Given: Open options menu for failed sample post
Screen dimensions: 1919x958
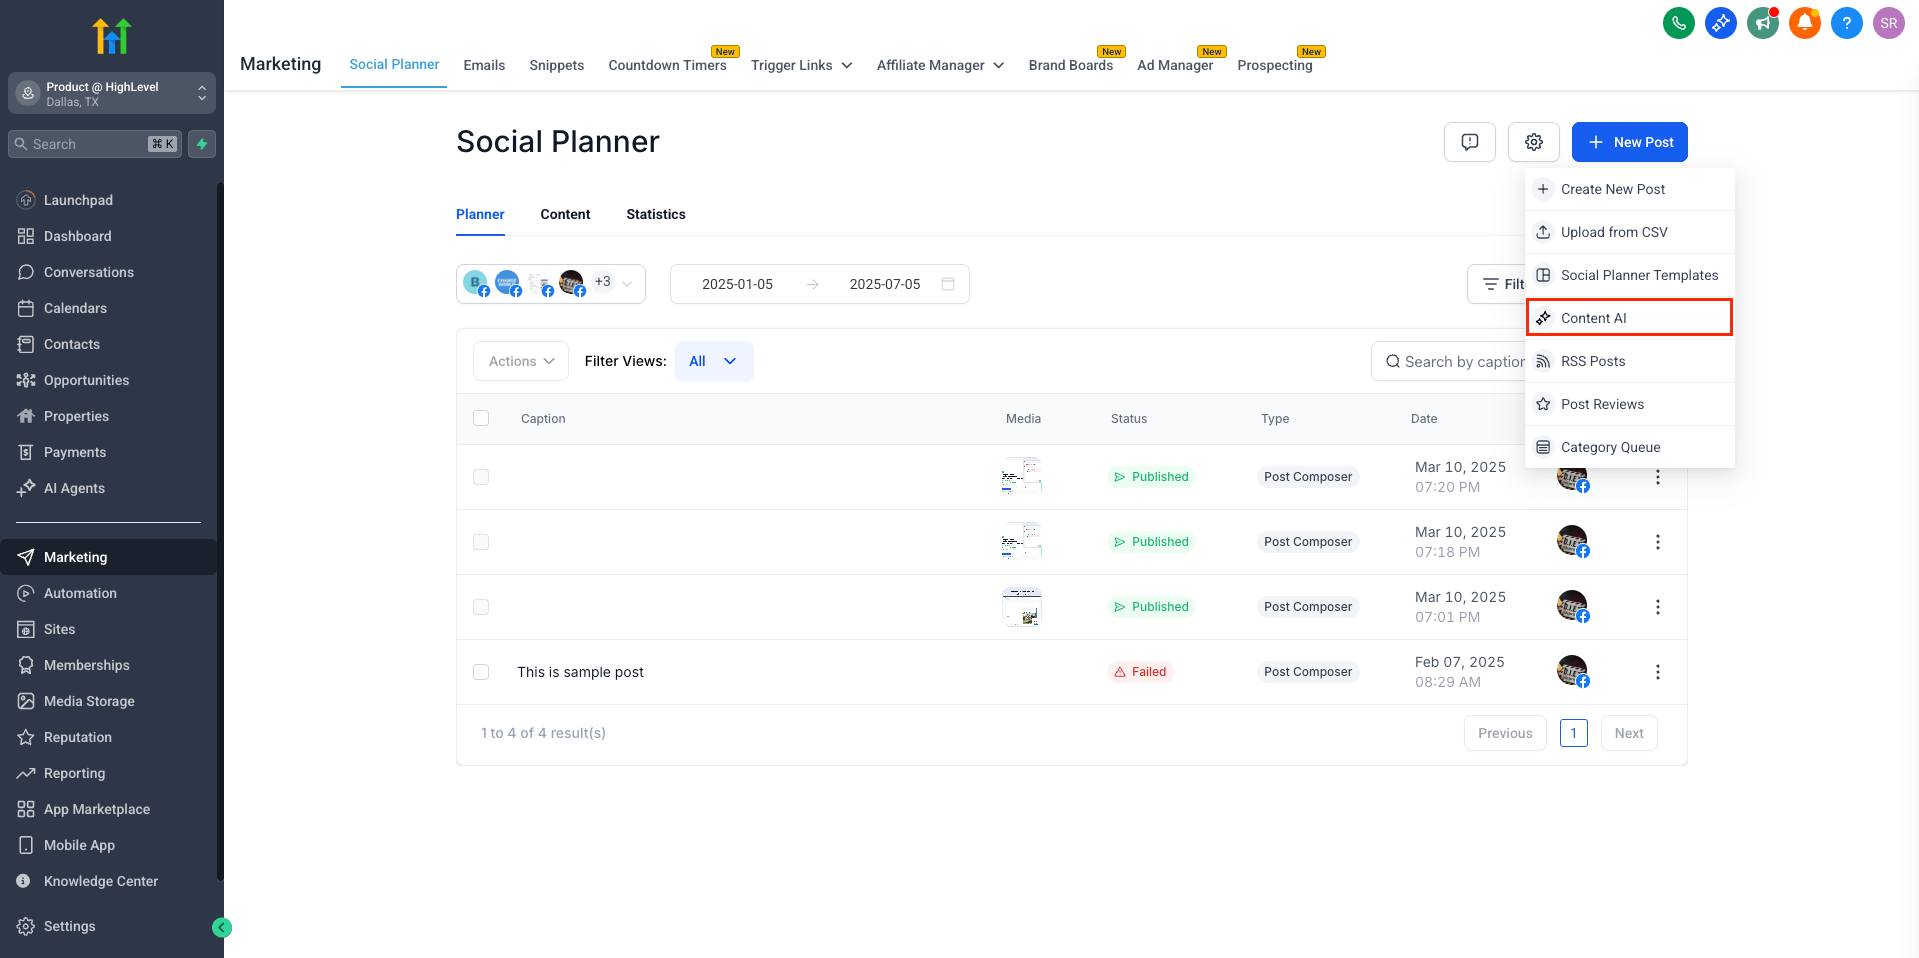Looking at the screenshot, I should click(x=1657, y=672).
